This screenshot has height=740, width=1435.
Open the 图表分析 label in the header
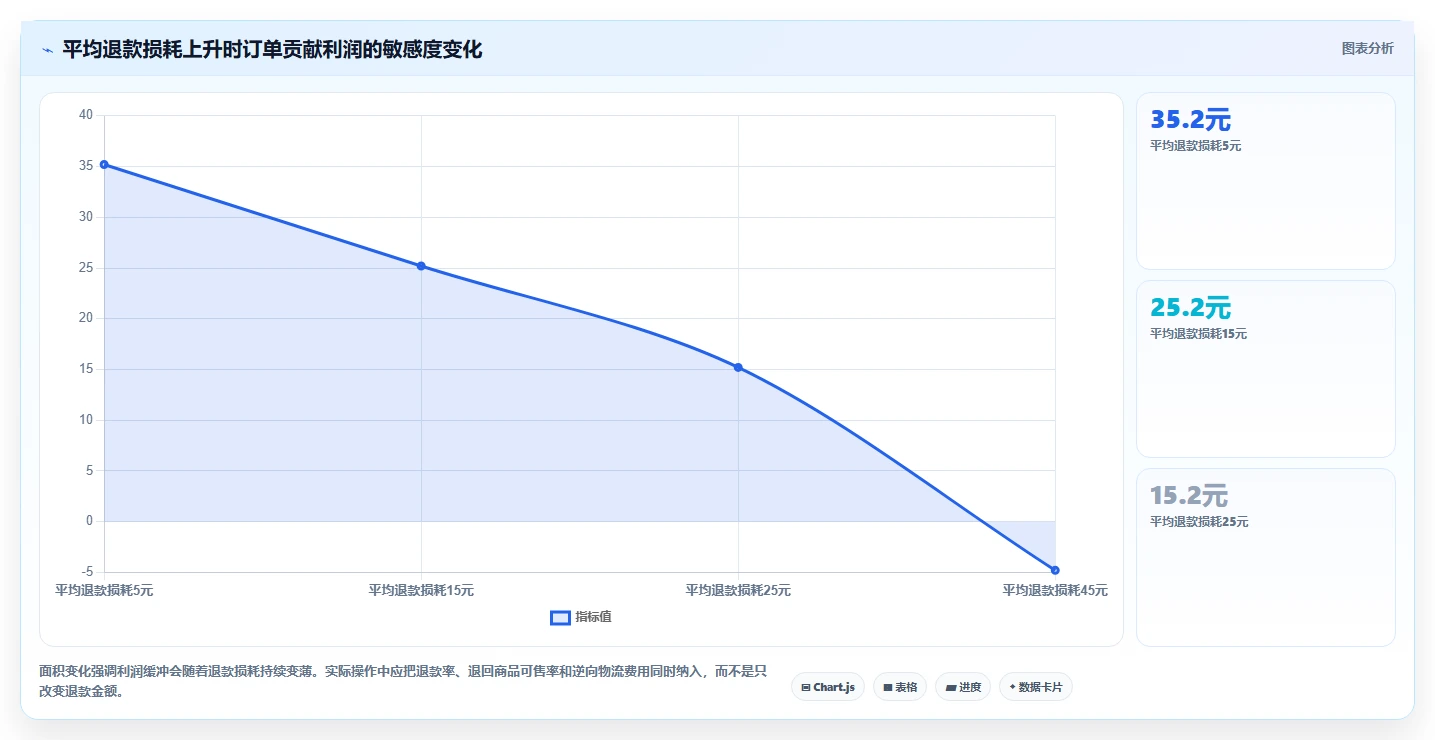(x=1367, y=48)
